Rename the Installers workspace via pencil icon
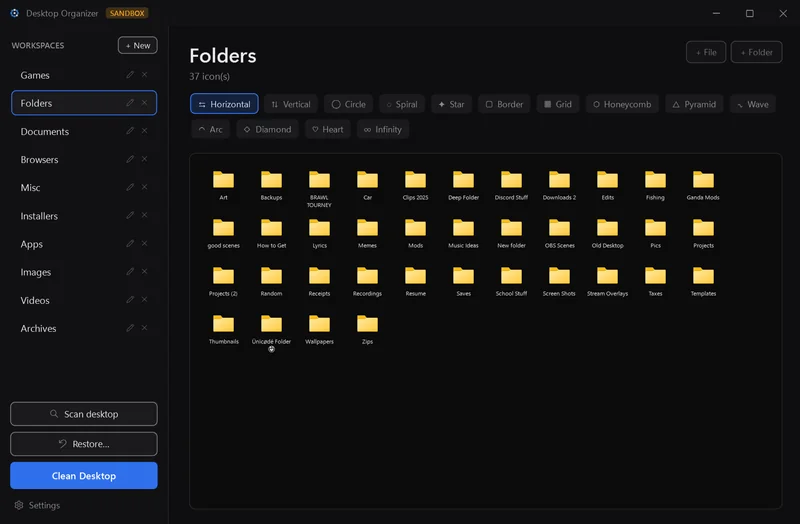The image size is (800, 524). (130, 215)
